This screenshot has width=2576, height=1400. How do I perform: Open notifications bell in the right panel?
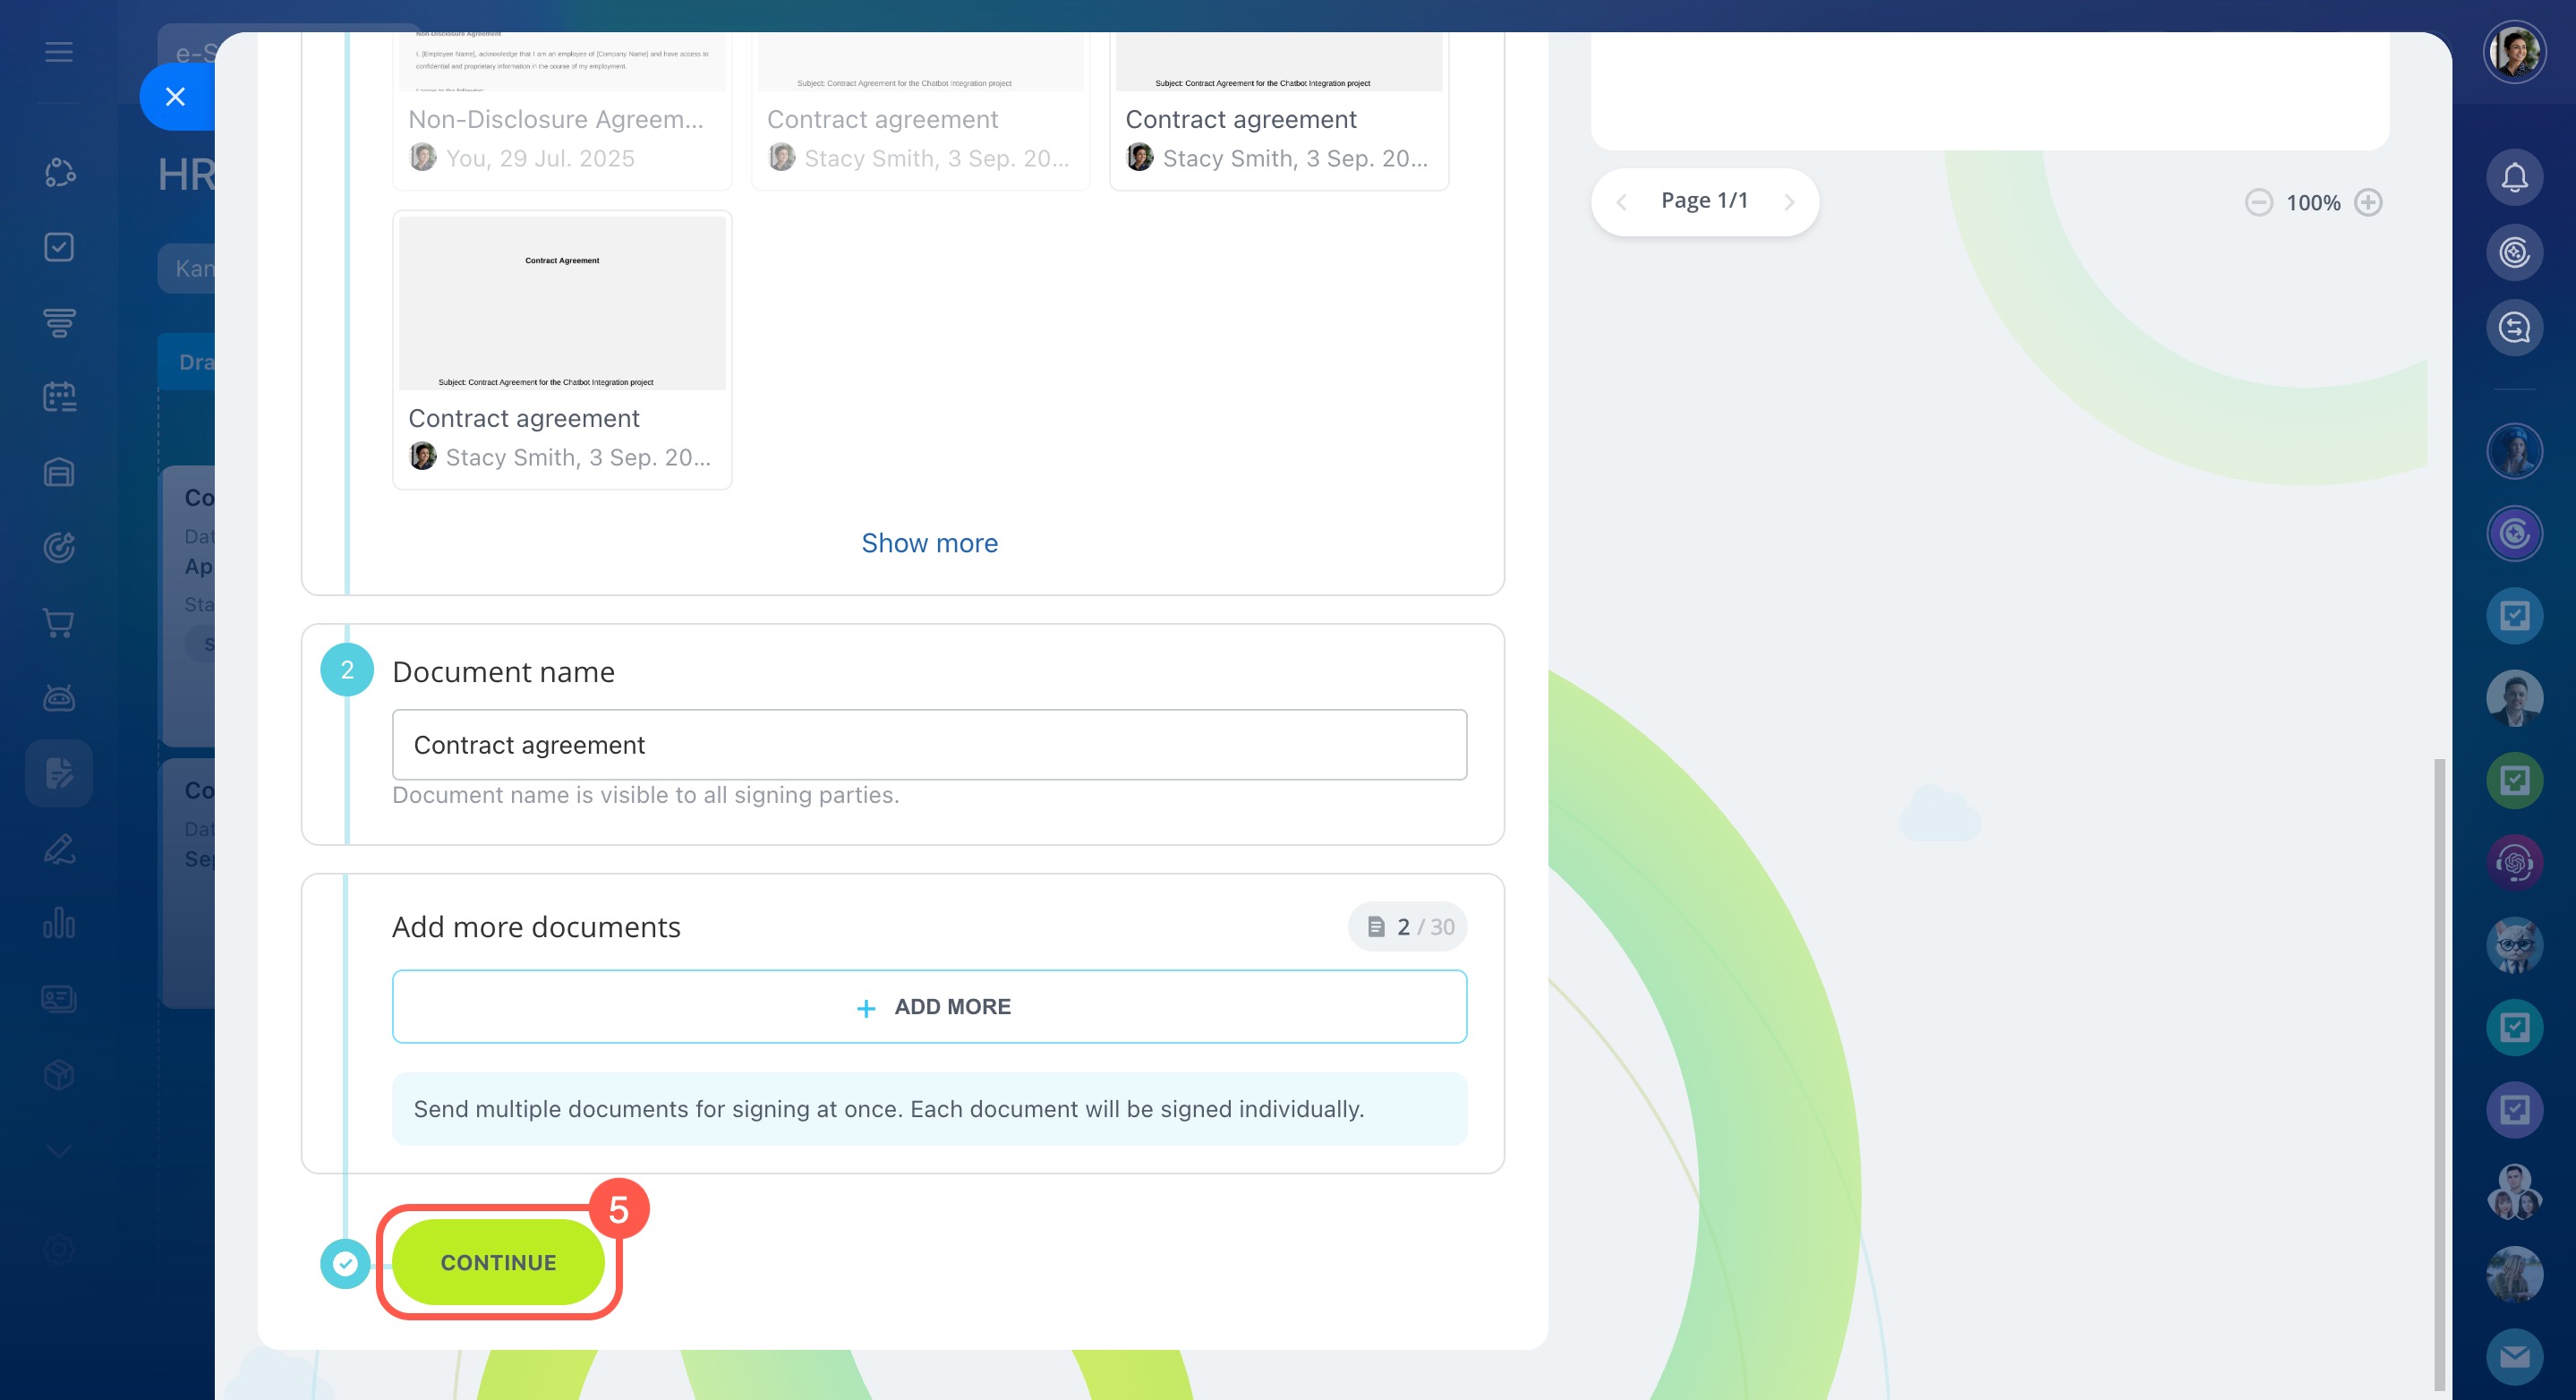click(2514, 177)
